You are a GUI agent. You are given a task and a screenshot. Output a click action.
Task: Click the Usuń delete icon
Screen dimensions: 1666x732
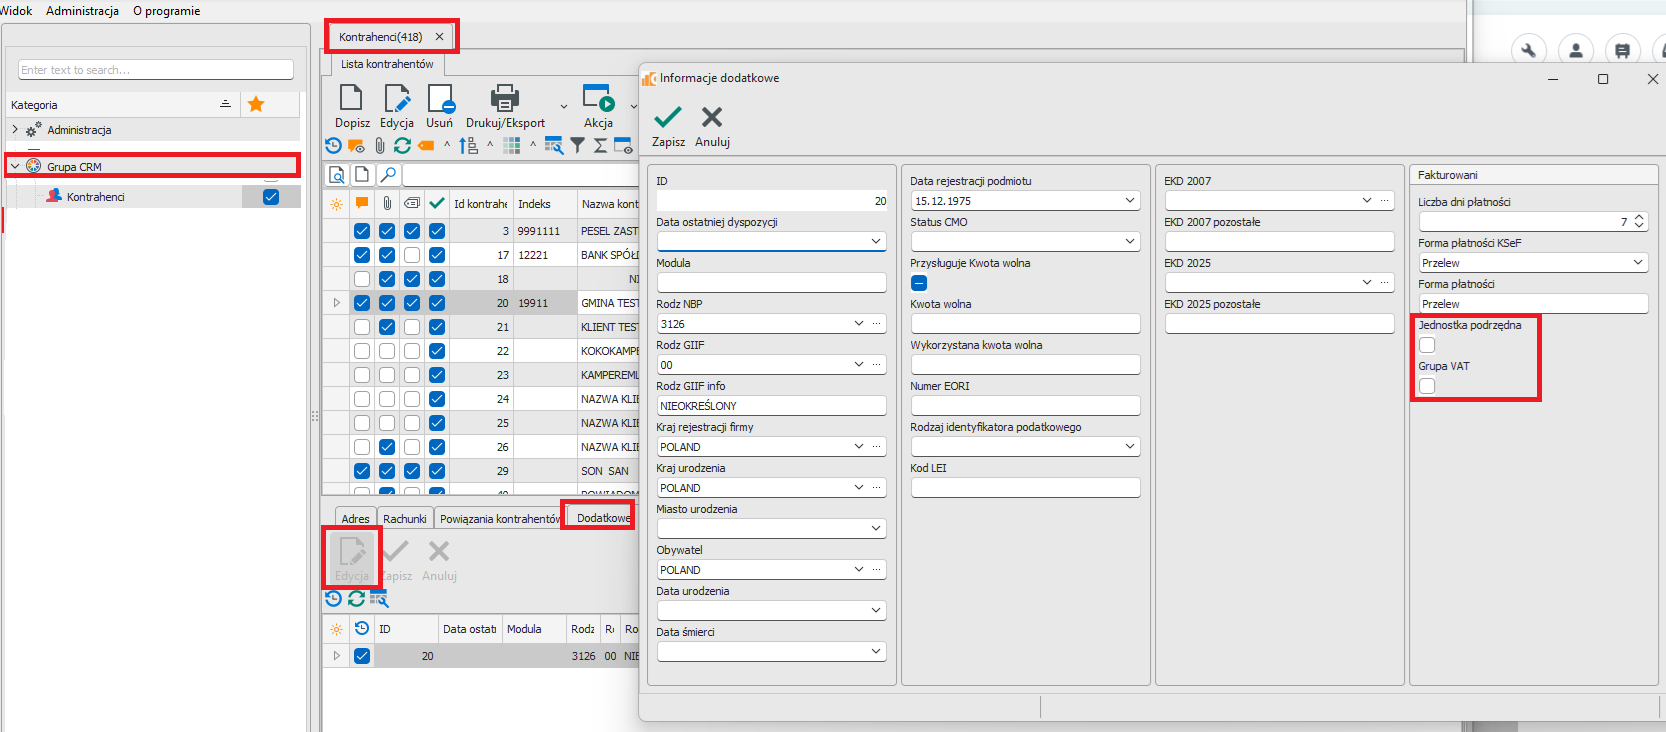pos(440,98)
